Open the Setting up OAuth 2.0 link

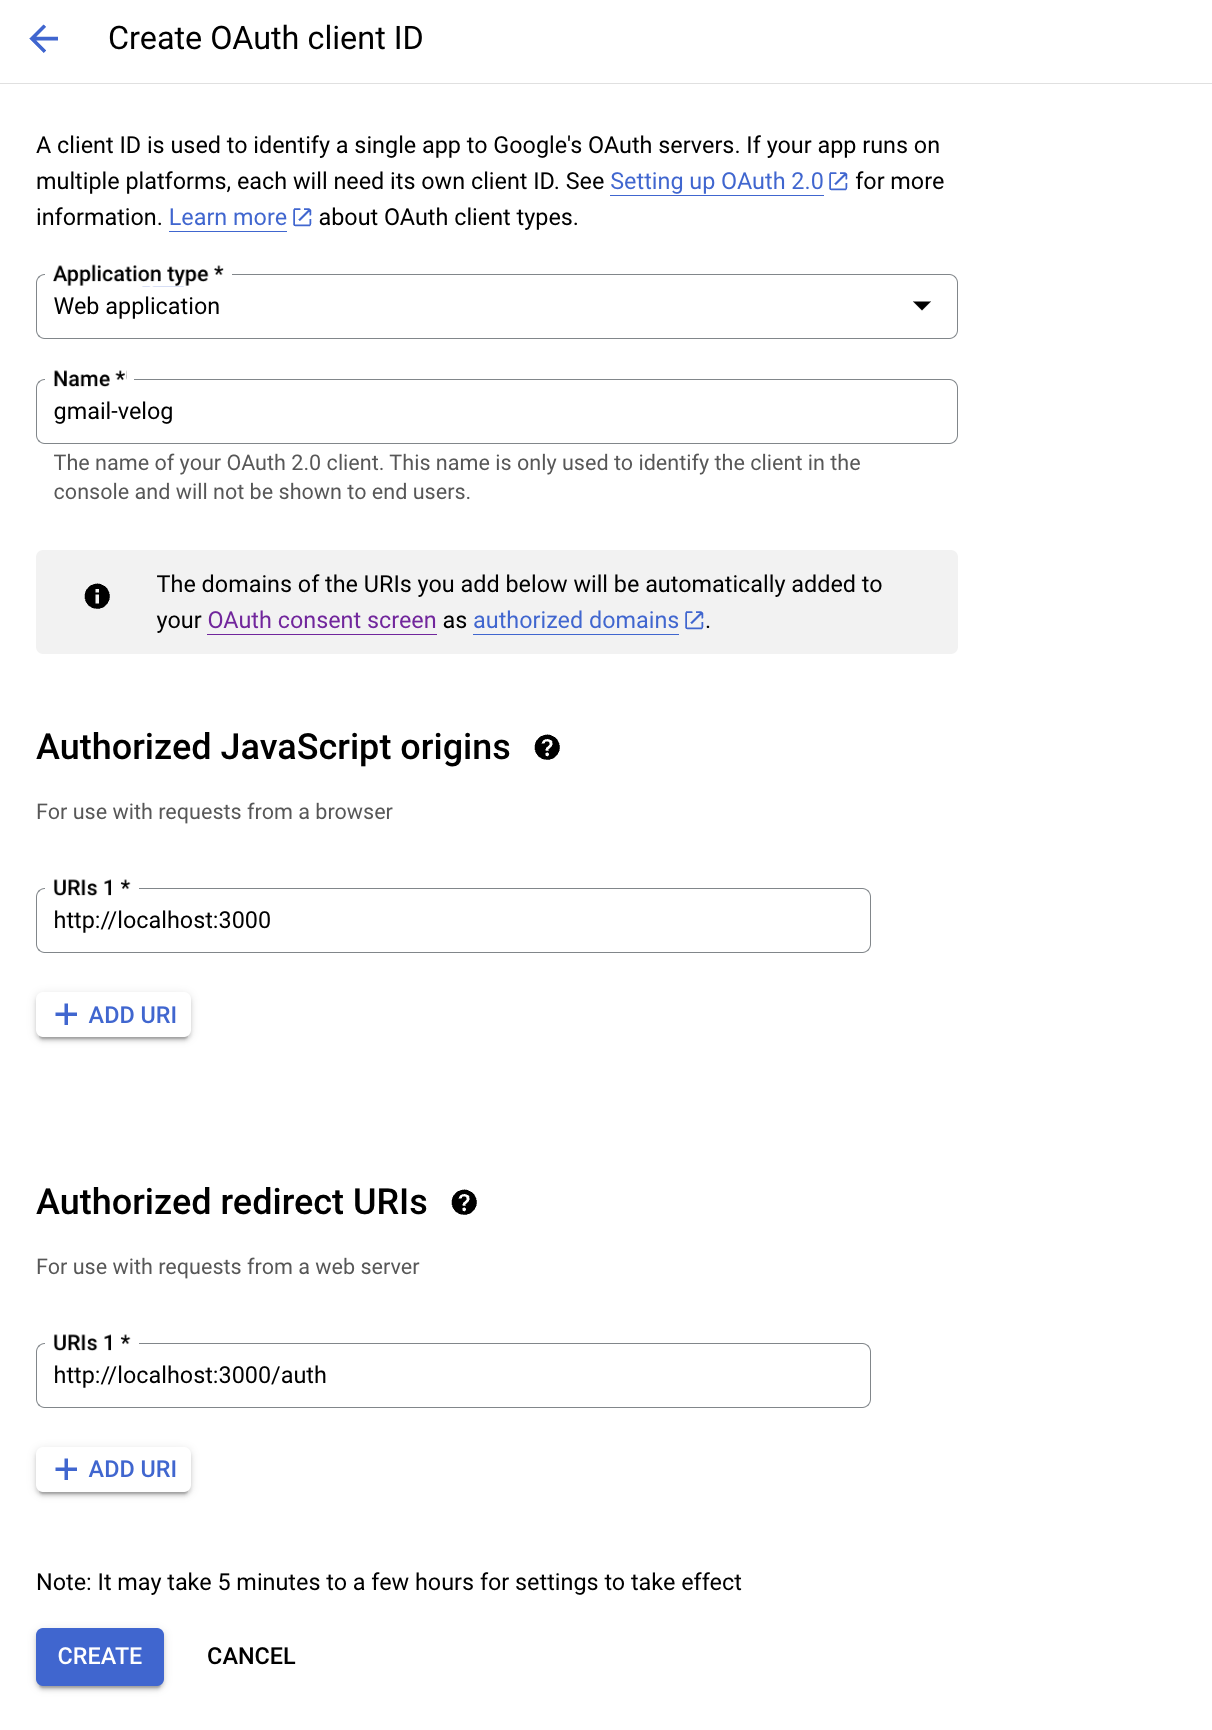(x=716, y=181)
